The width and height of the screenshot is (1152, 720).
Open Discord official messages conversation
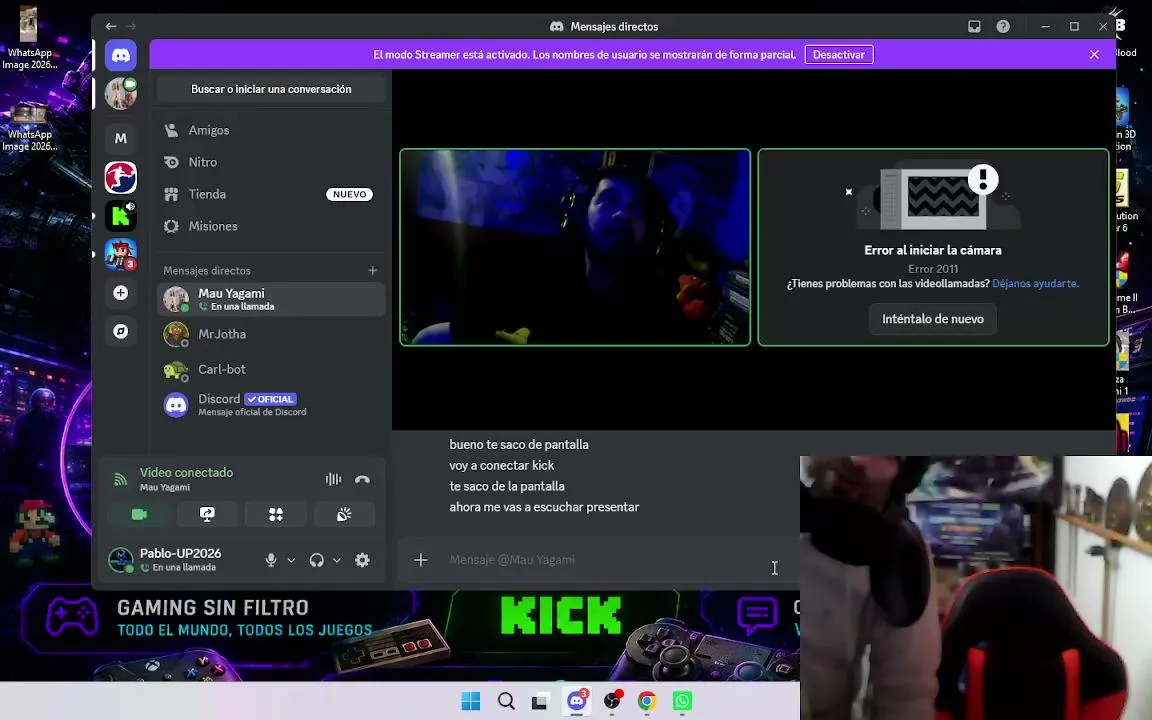pyautogui.click(x=271, y=405)
